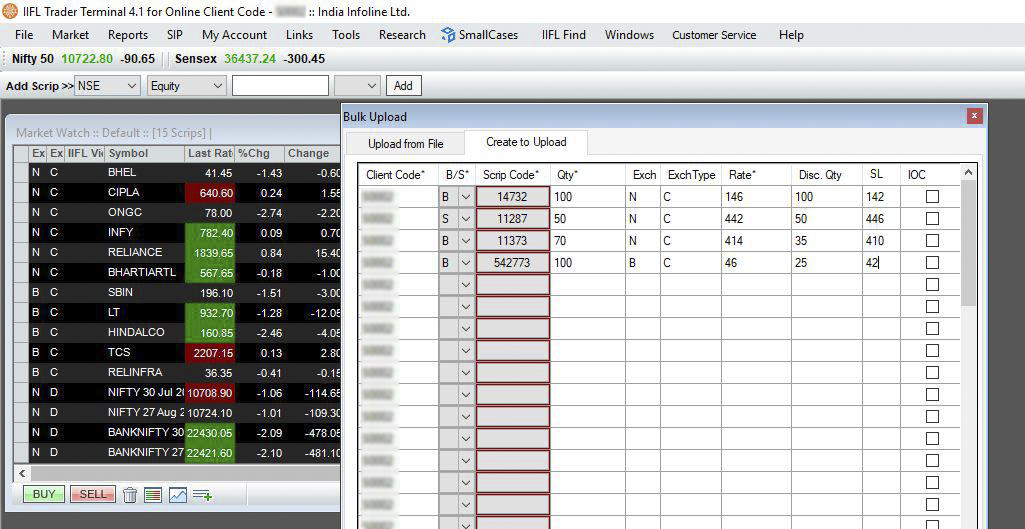Open the chart icon in Market Watch
The height and width of the screenshot is (529, 1025).
click(x=177, y=494)
